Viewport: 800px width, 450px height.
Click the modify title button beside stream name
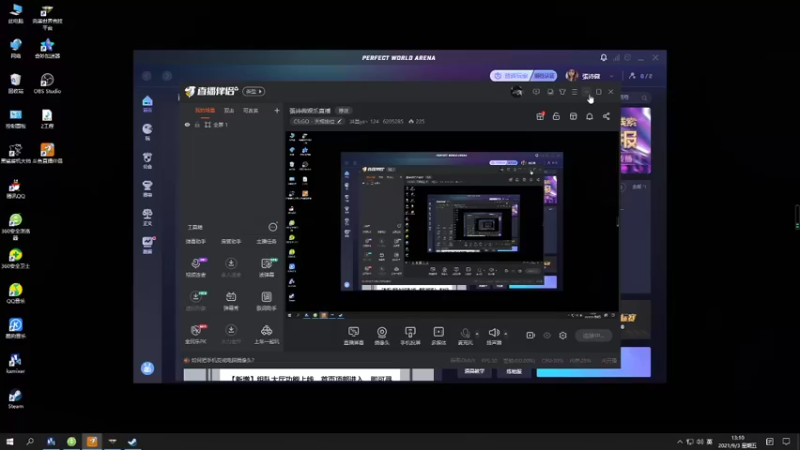[x=344, y=111]
